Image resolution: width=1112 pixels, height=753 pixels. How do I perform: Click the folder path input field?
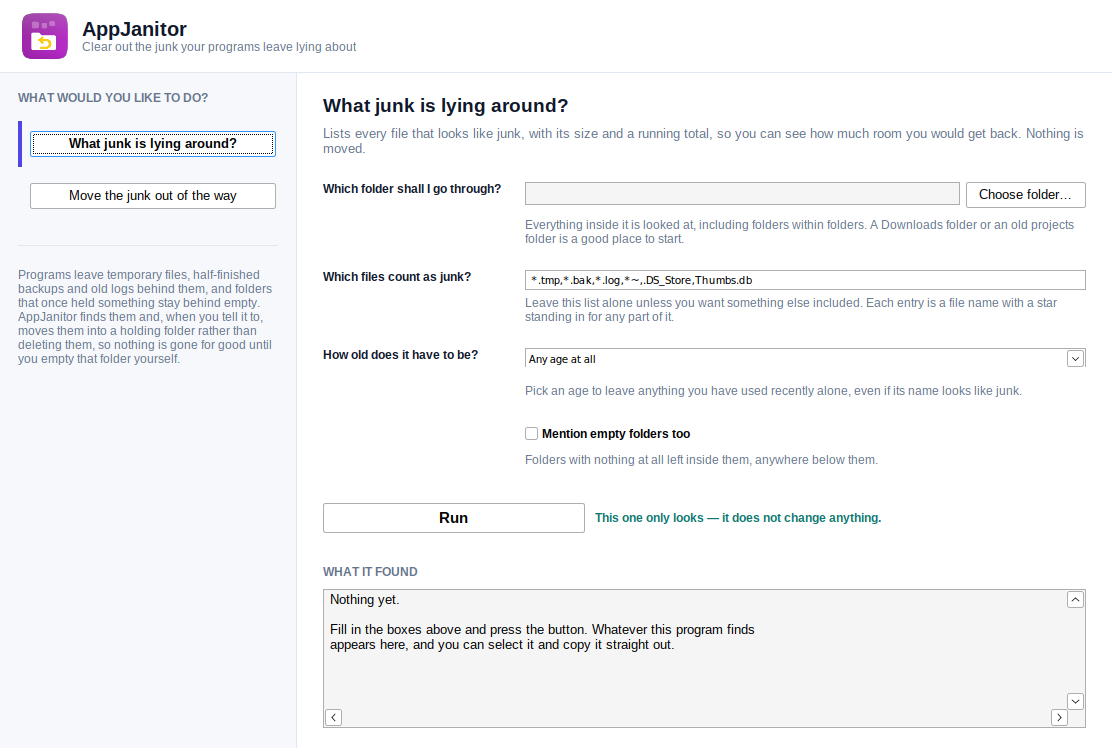pyautogui.click(x=742, y=194)
